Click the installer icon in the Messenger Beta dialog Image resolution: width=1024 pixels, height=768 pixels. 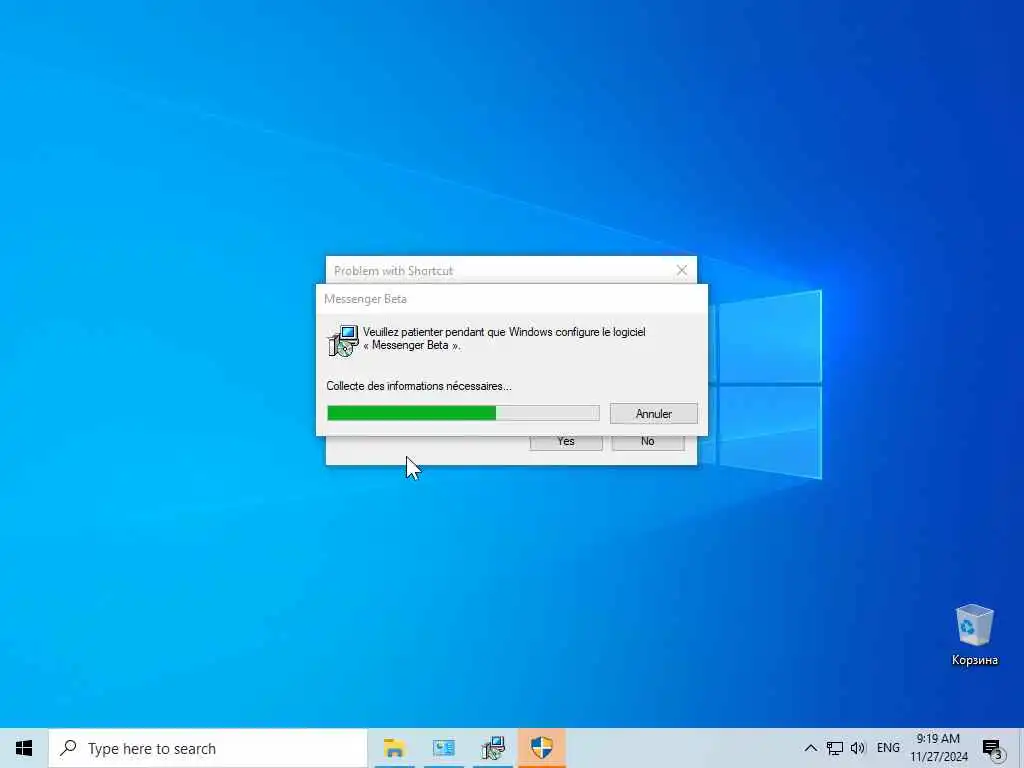(x=344, y=340)
